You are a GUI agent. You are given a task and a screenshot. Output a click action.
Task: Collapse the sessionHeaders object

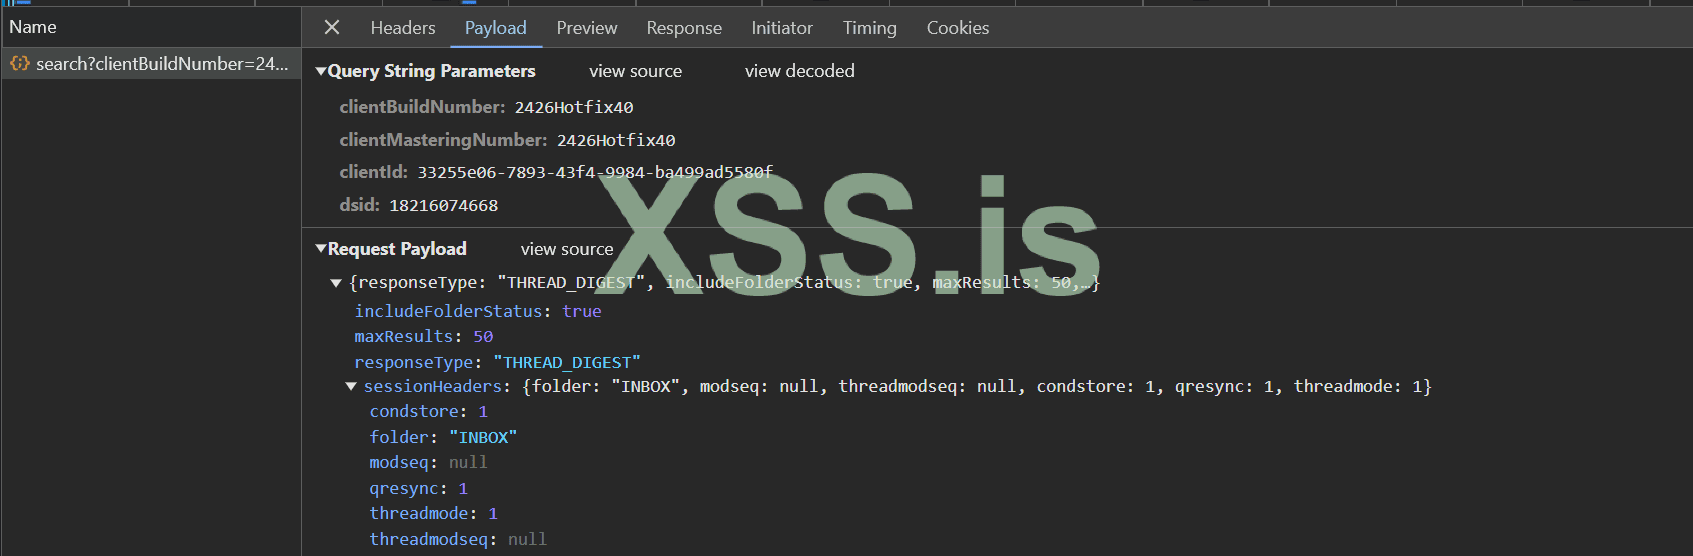(351, 387)
